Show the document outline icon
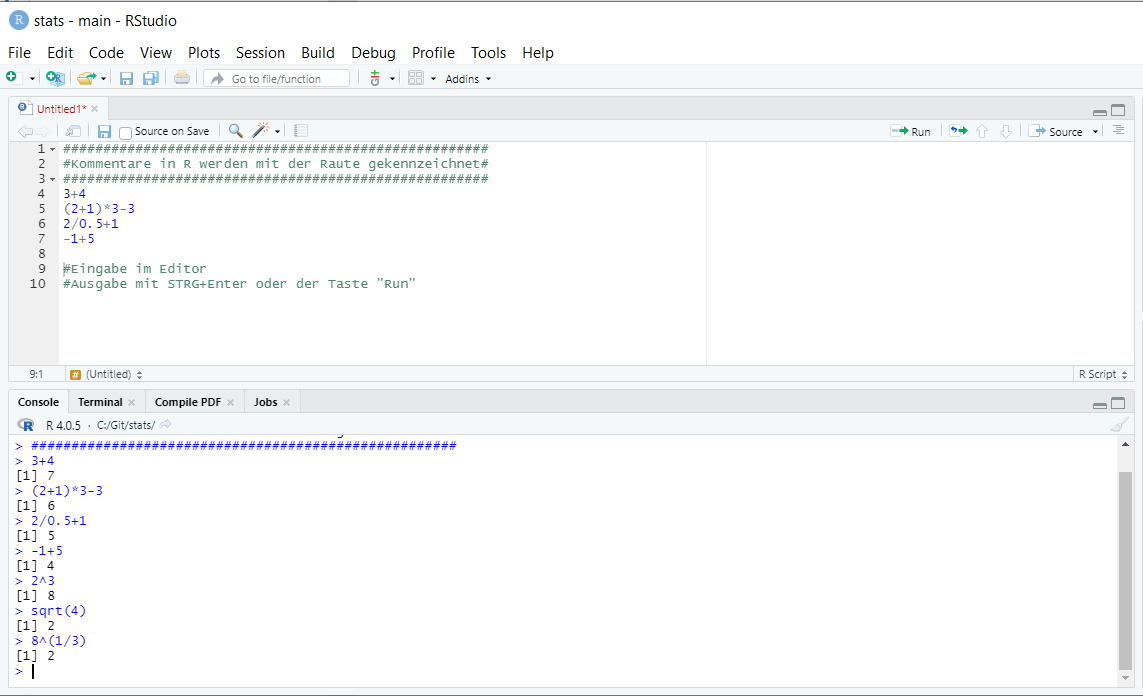This screenshot has height=696, width=1143. (1118, 131)
